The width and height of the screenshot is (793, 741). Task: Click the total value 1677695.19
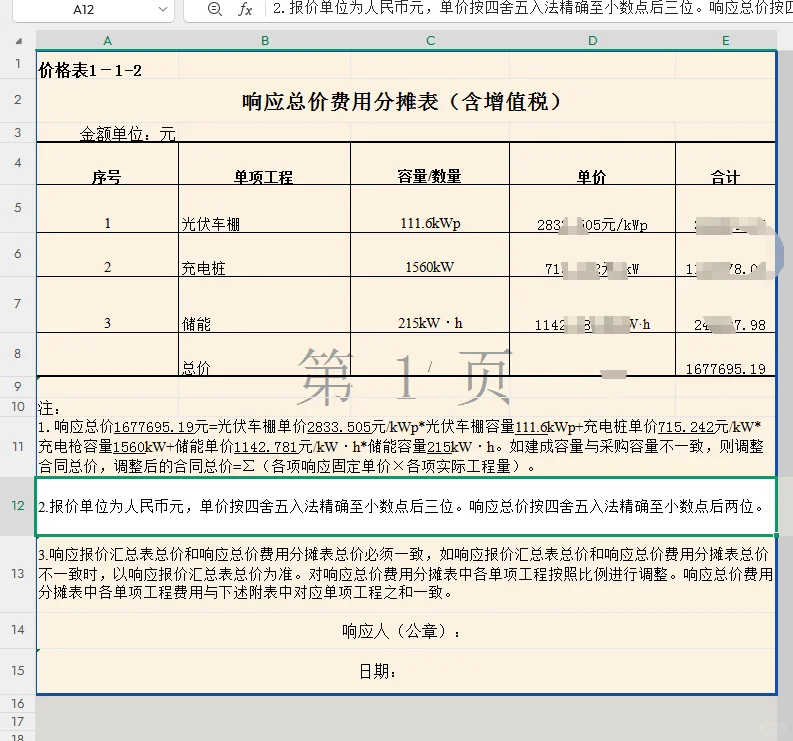(x=725, y=354)
